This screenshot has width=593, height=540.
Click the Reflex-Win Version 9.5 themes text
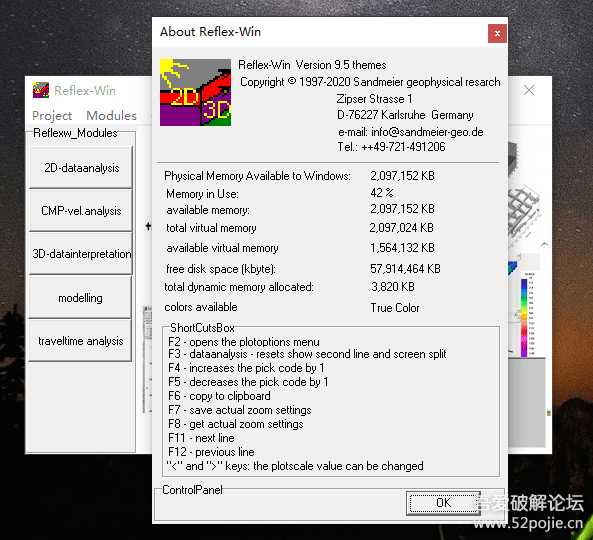(312, 65)
